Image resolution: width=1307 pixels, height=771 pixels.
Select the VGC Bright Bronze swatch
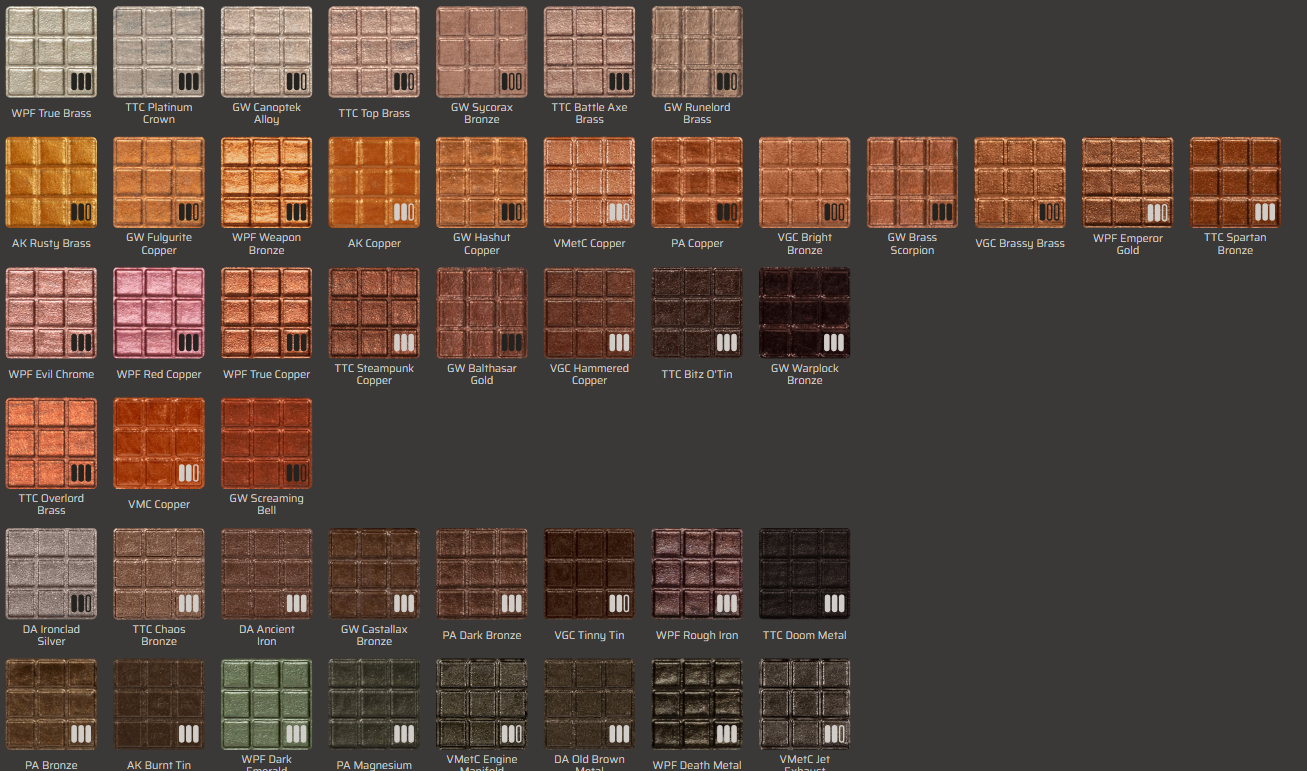(805, 183)
